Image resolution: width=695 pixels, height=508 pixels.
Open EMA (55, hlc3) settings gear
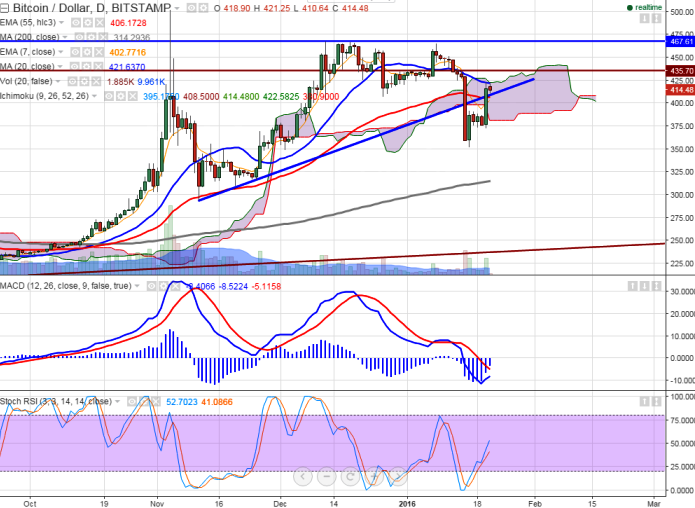pos(88,23)
